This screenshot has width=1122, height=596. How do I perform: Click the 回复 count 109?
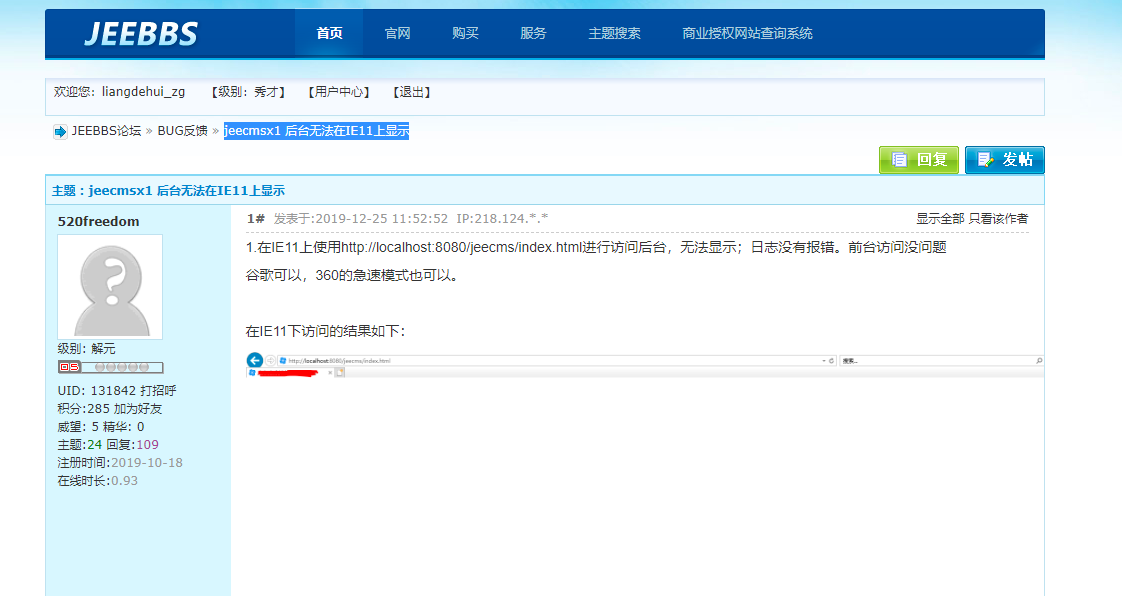[x=147, y=444]
